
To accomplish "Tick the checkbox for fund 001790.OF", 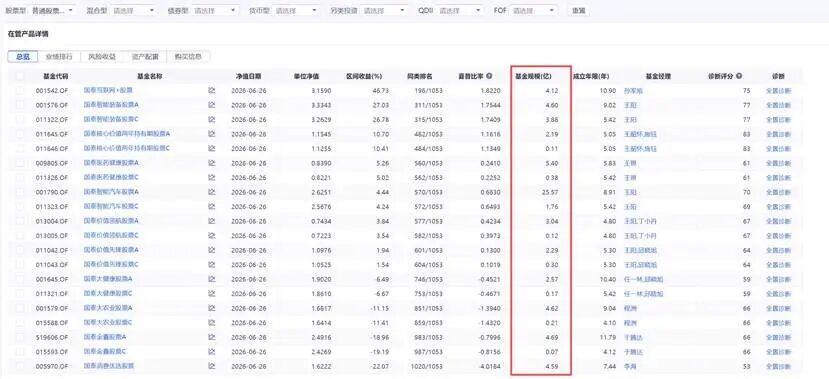I will [20, 192].
